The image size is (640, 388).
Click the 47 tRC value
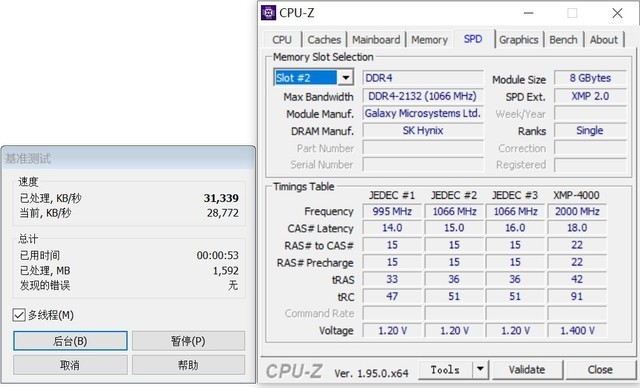392,296
